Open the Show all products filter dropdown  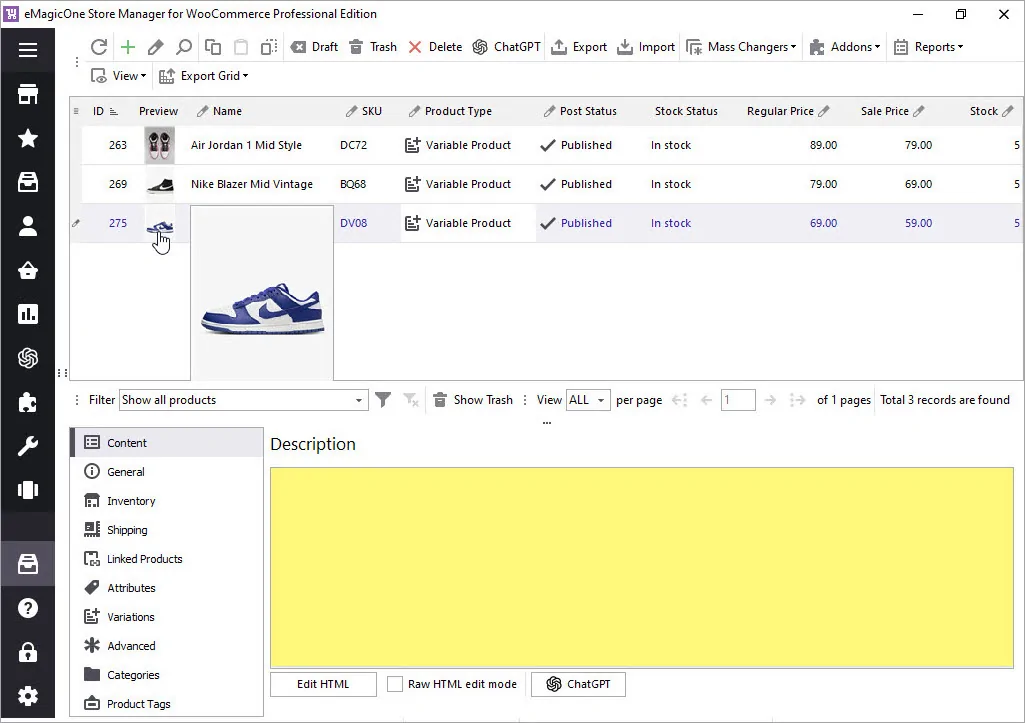point(243,399)
